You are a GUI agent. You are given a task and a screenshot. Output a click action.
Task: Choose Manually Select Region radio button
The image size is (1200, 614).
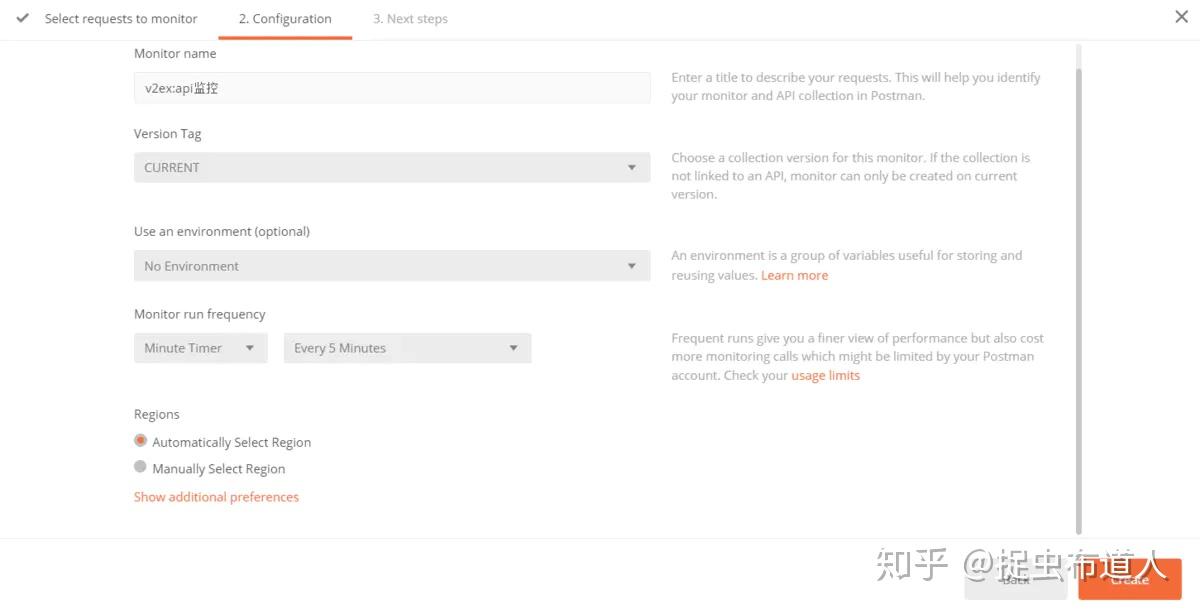[141, 467]
